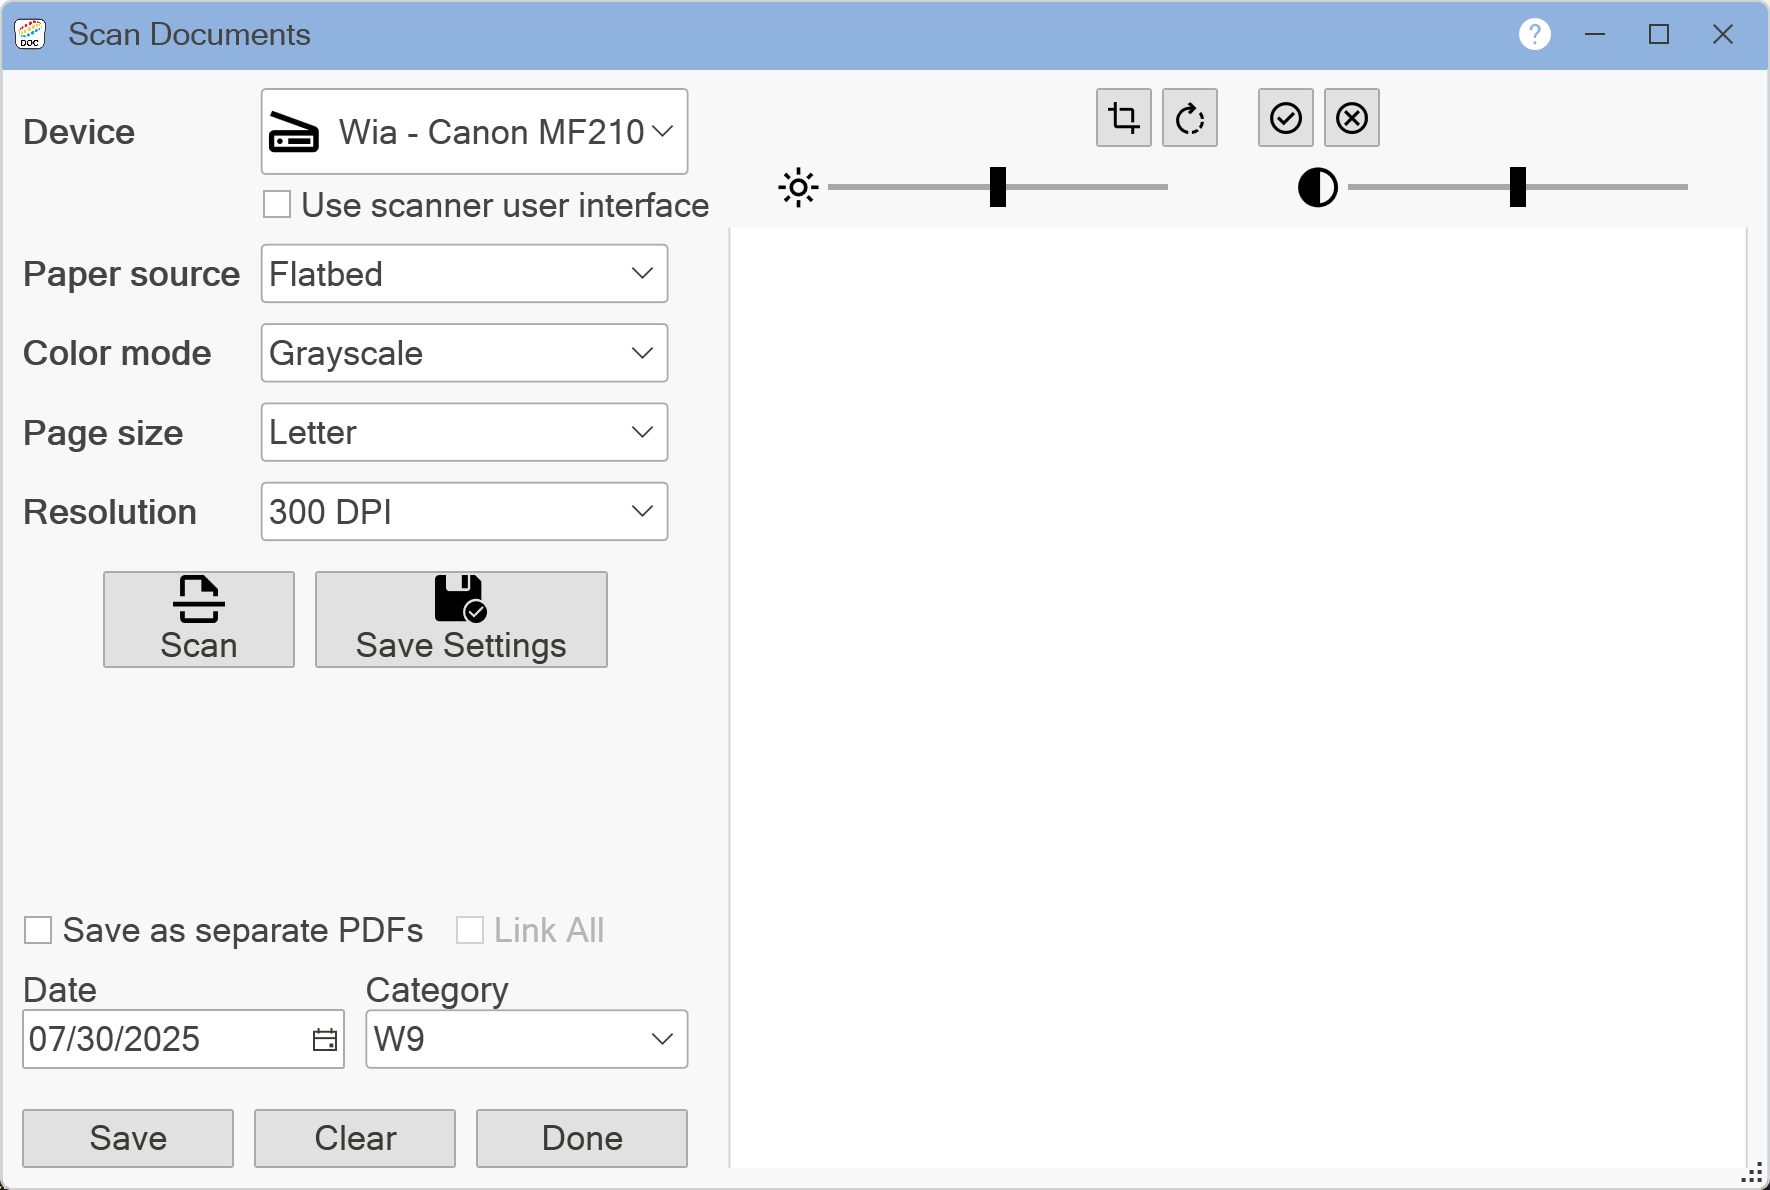Click the circled X cancel icon

(1351, 118)
